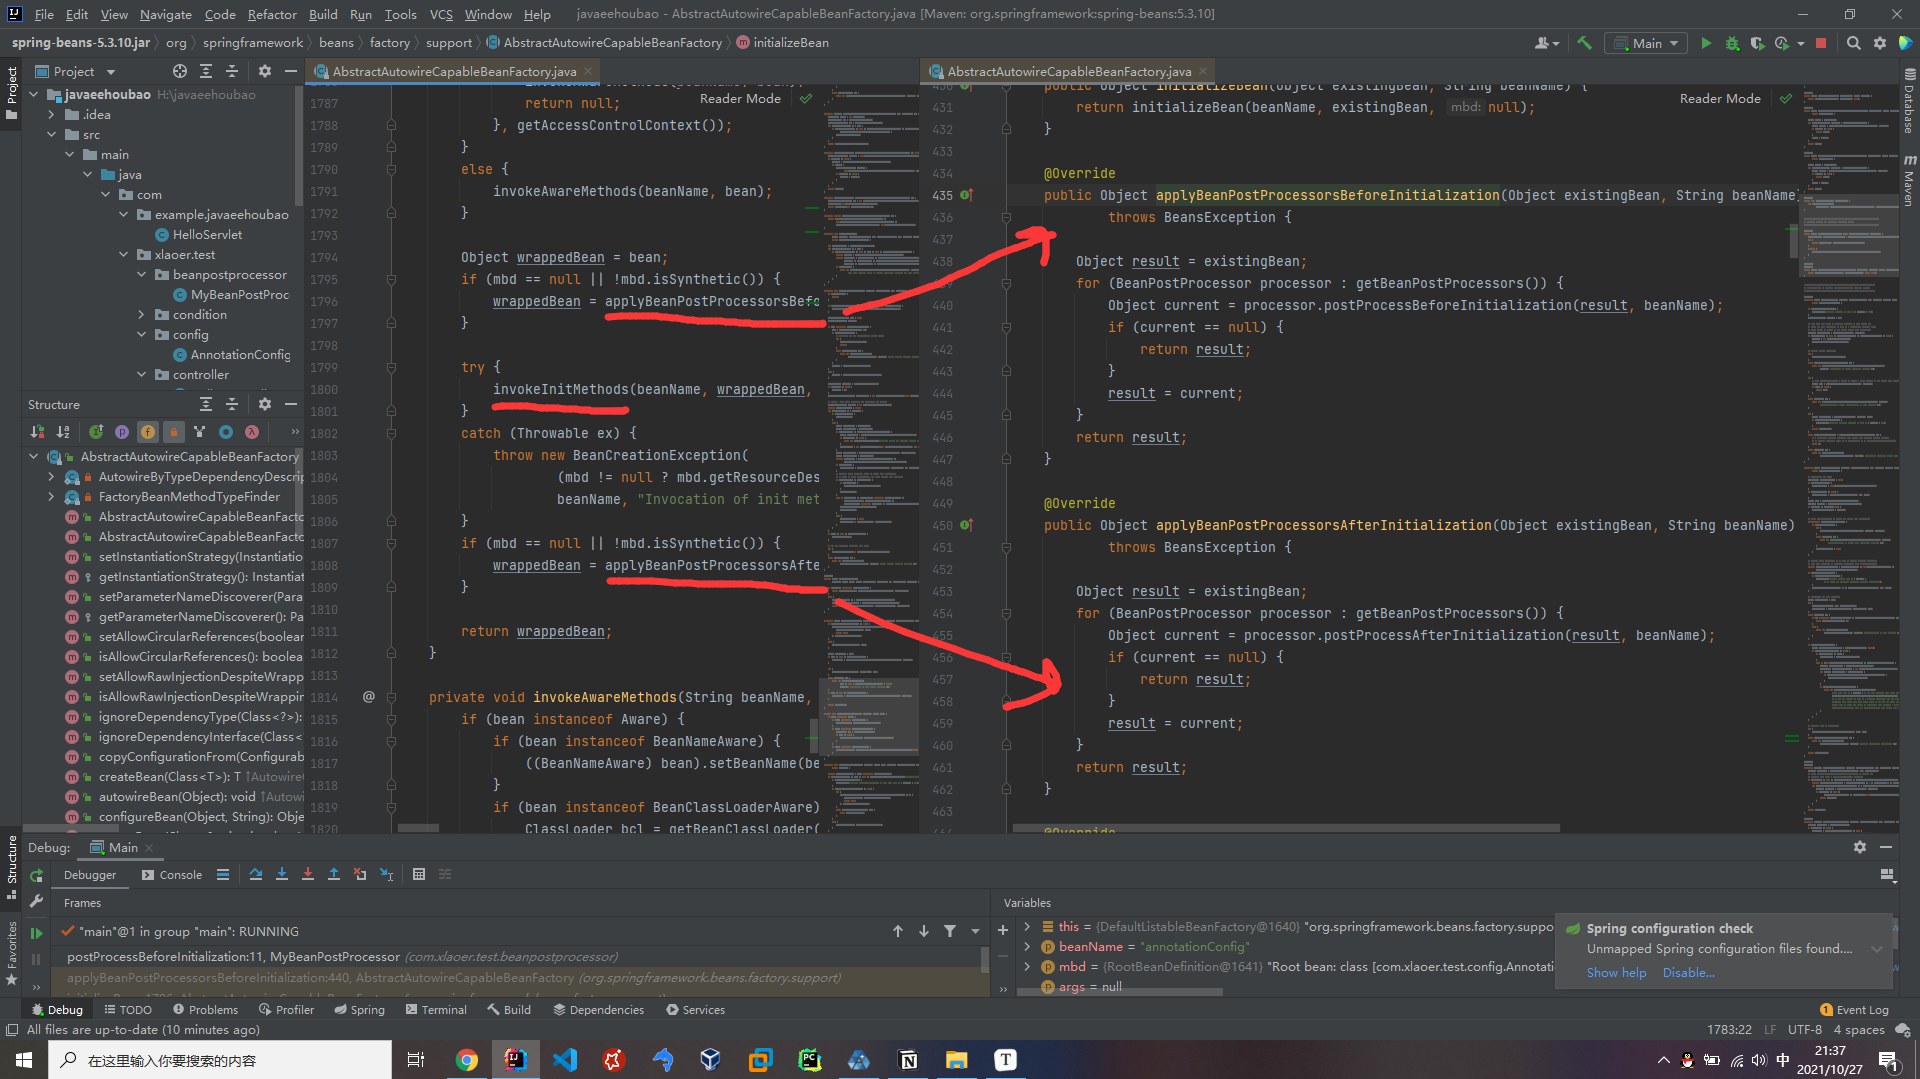Image resolution: width=1920 pixels, height=1079 pixels.
Task: Toggle show lambdas in Structure
Action: pyautogui.click(x=252, y=432)
